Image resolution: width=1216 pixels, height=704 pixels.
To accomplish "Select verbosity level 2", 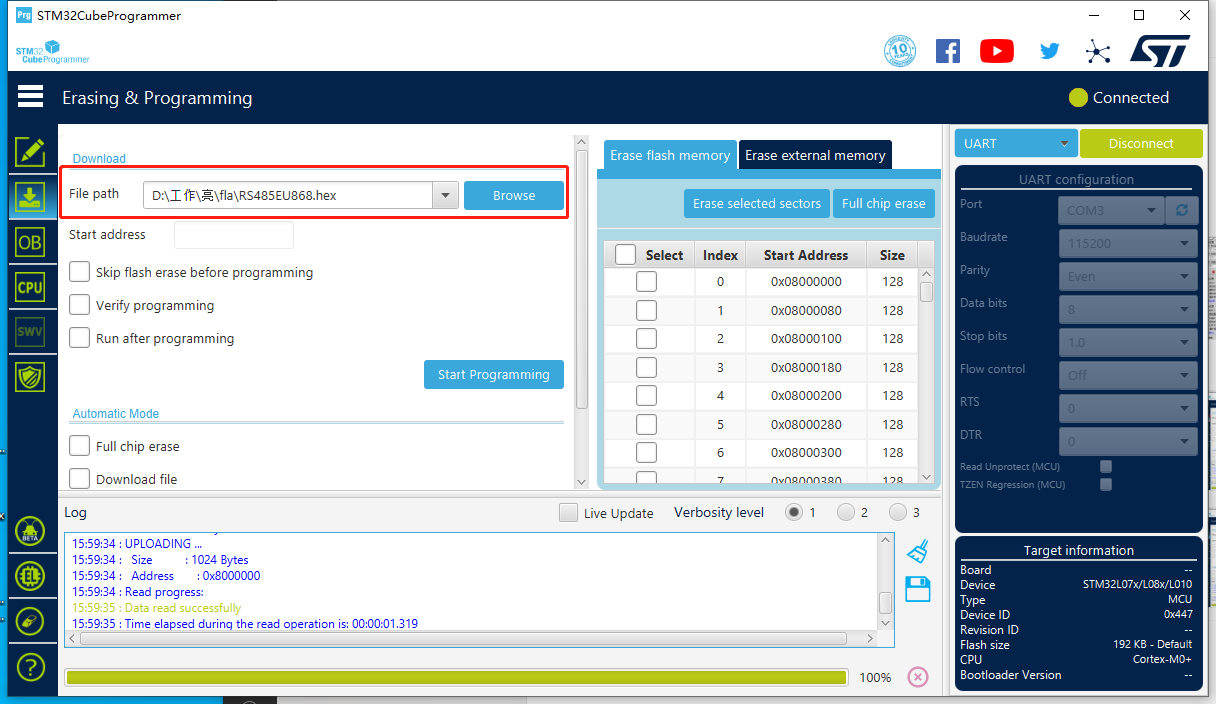I will point(846,512).
